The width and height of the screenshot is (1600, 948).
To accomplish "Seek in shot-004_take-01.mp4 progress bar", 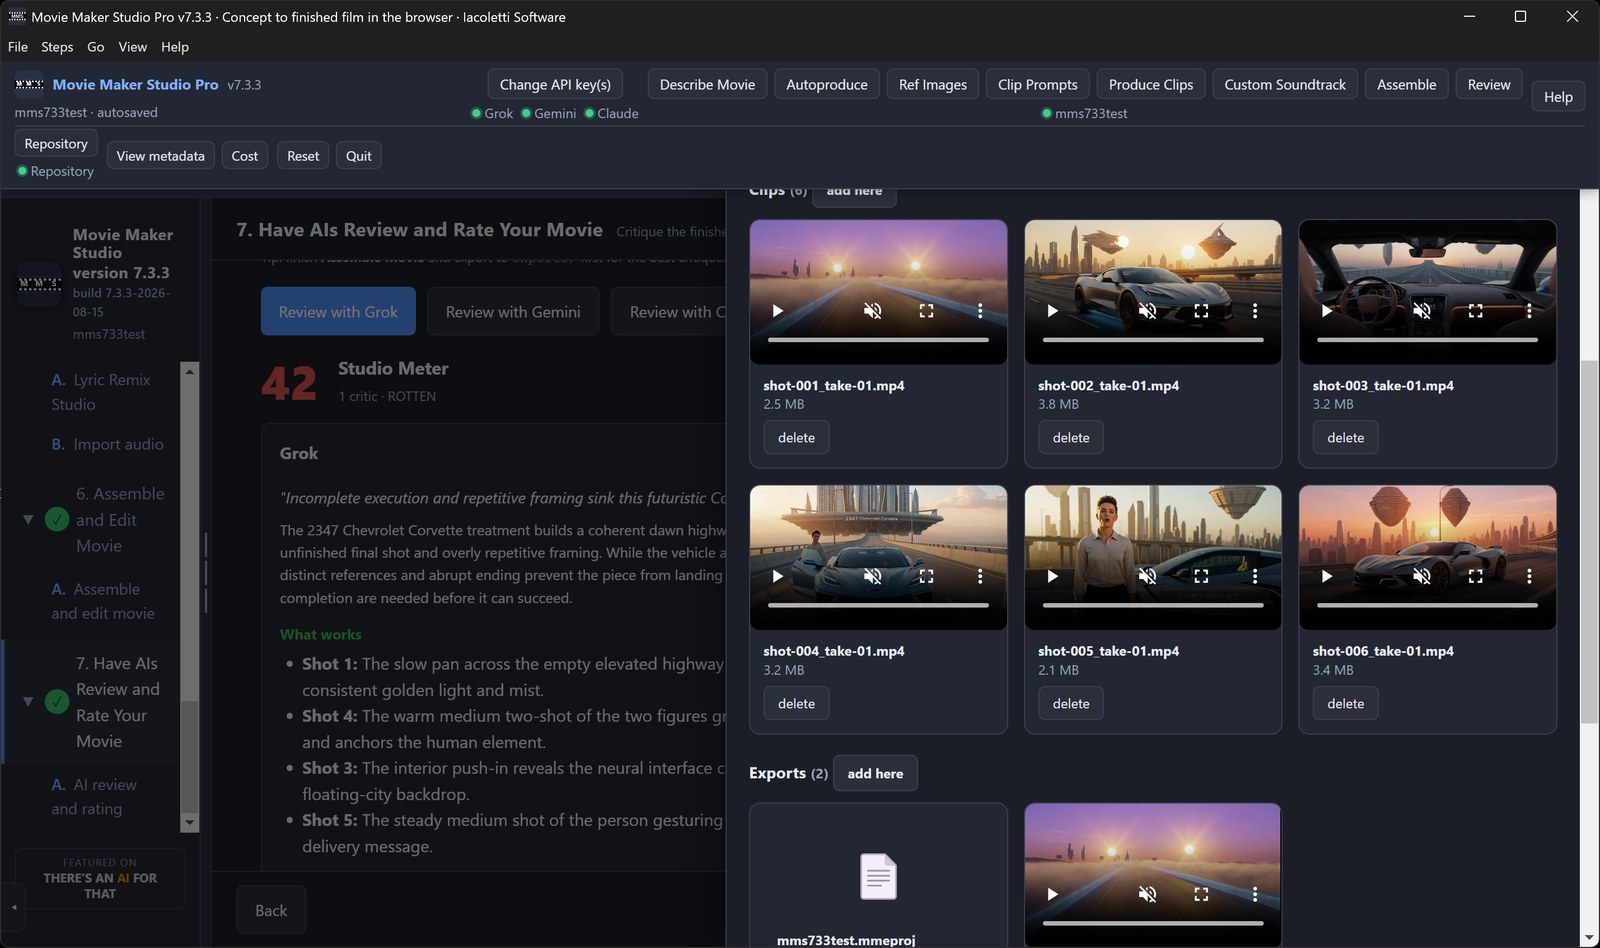I will (878, 605).
